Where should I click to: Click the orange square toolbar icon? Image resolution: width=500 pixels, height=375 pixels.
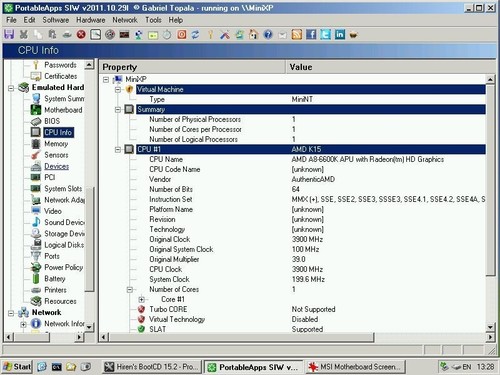point(182,34)
